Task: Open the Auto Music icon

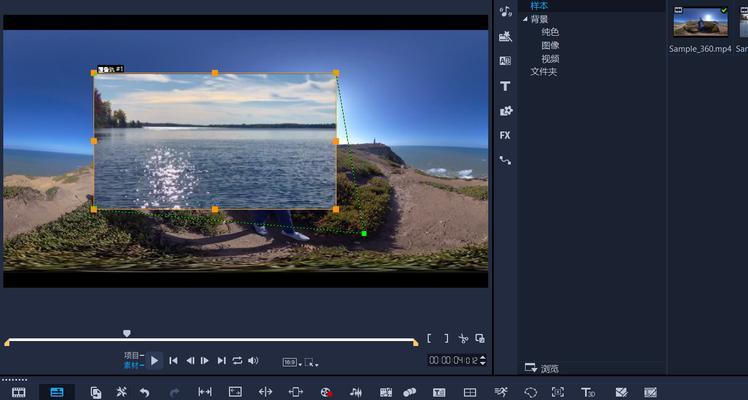Action: pyautogui.click(x=386, y=392)
